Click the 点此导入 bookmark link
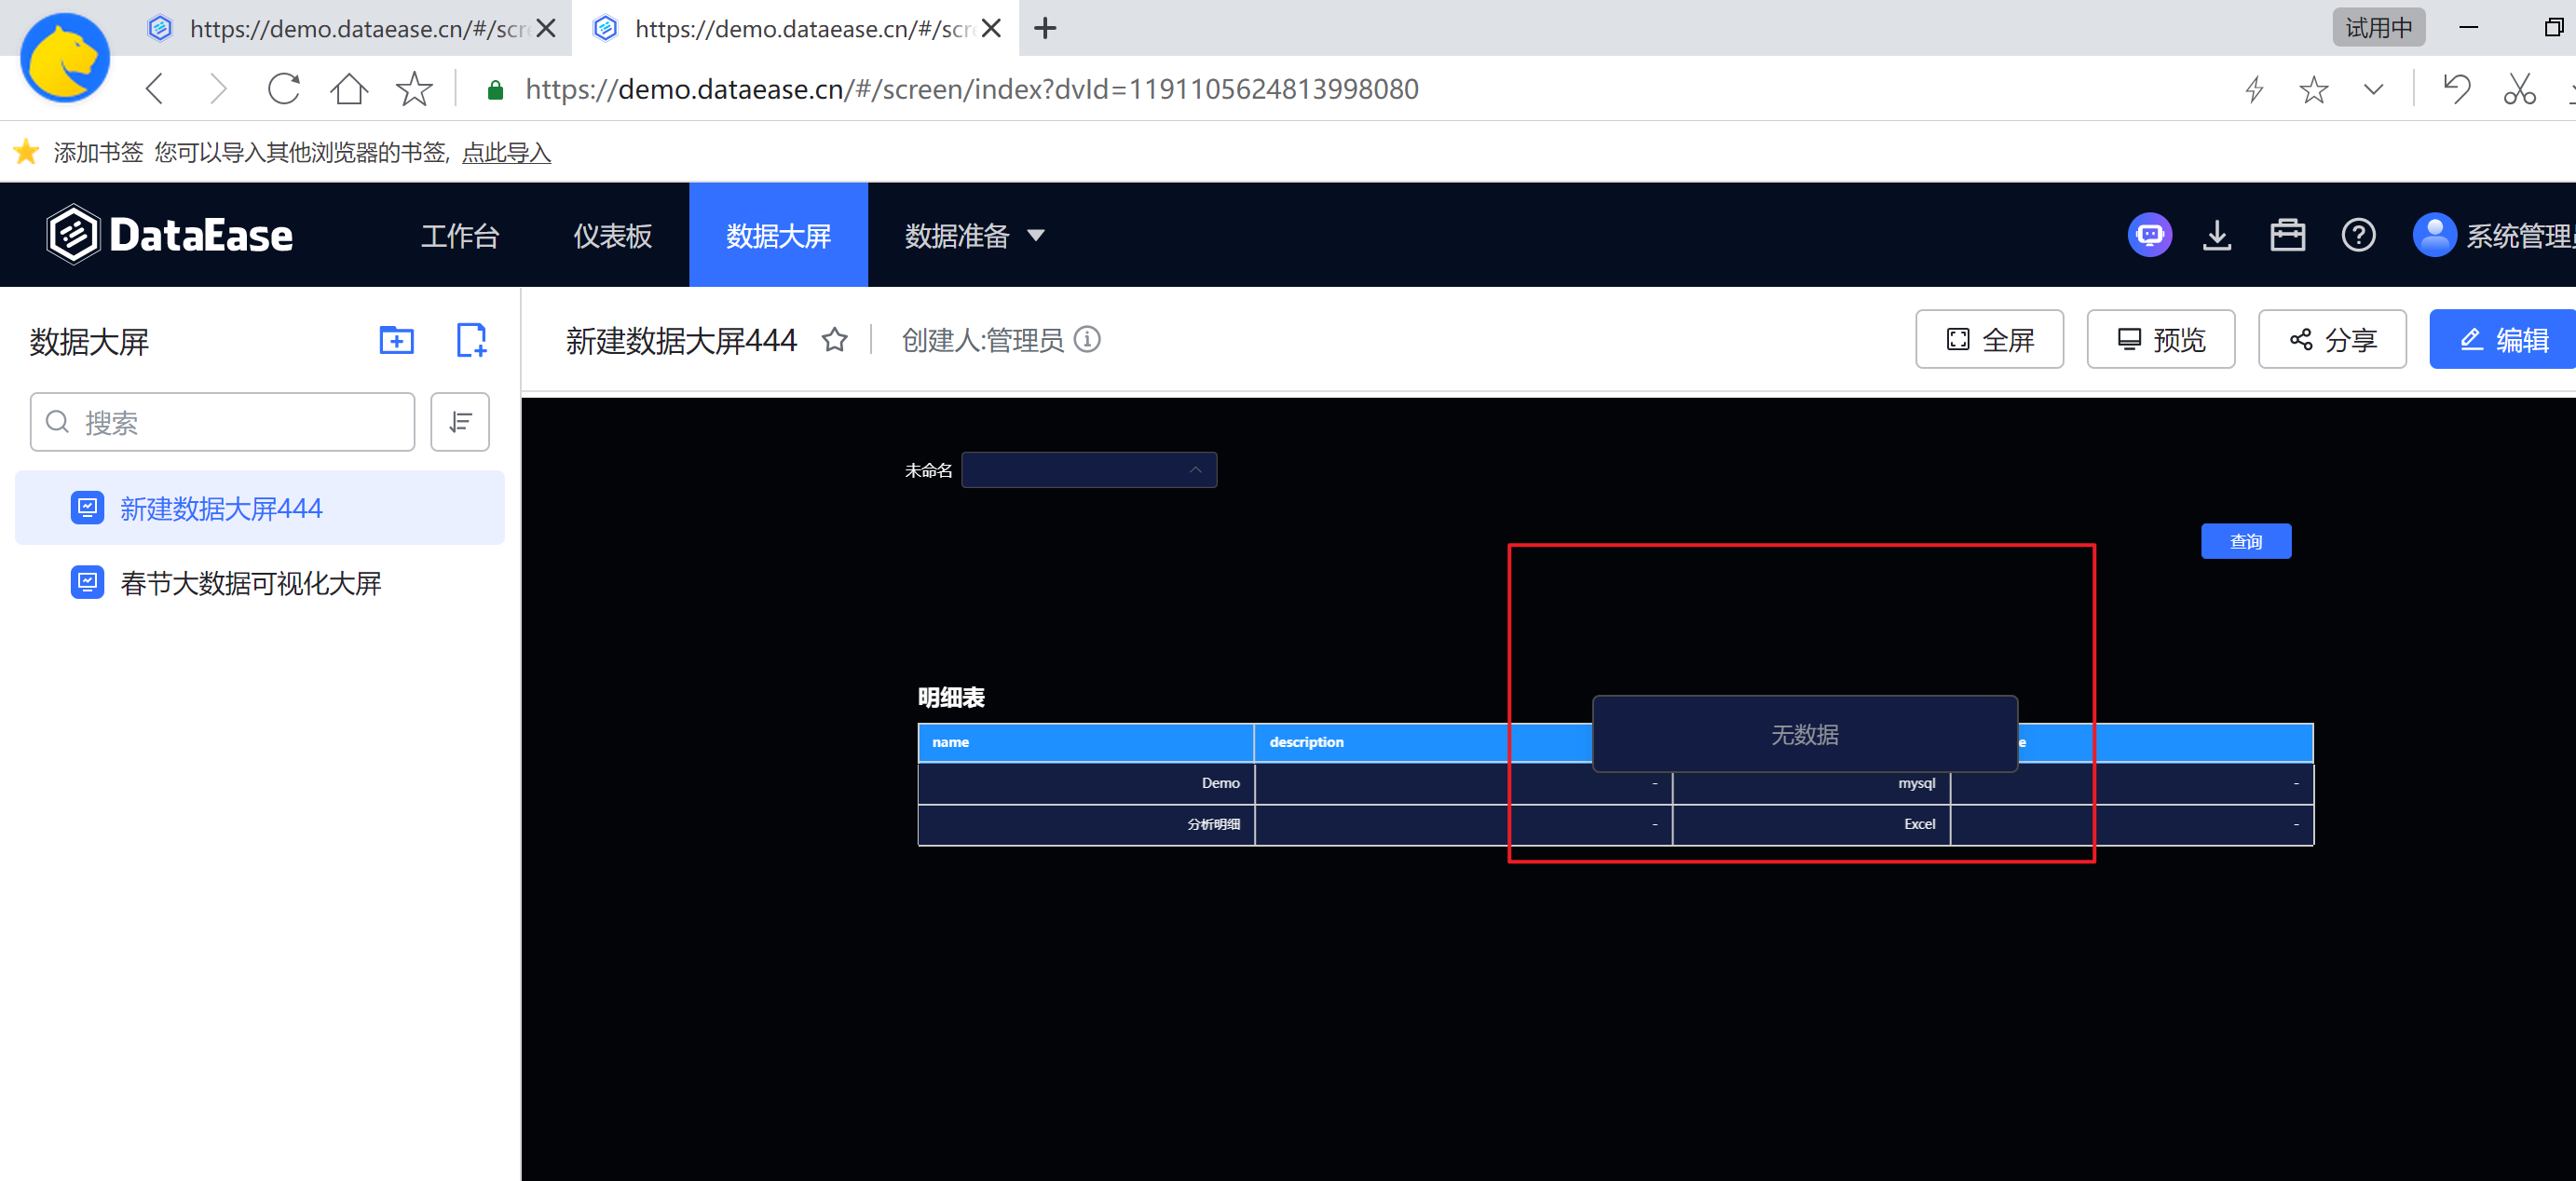Image resolution: width=2576 pixels, height=1181 pixels. (x=506, y=152)
